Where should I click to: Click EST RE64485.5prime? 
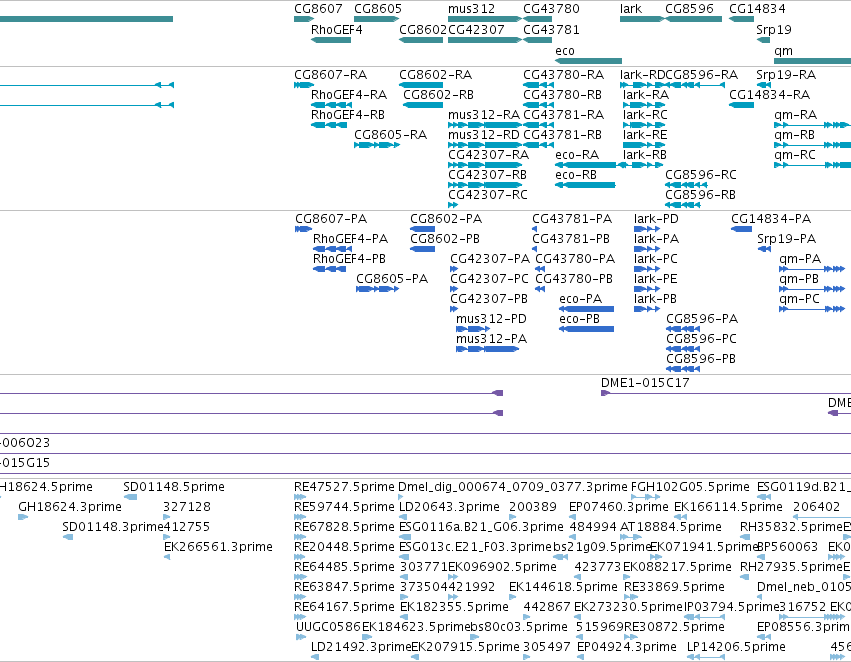(300, 577)
